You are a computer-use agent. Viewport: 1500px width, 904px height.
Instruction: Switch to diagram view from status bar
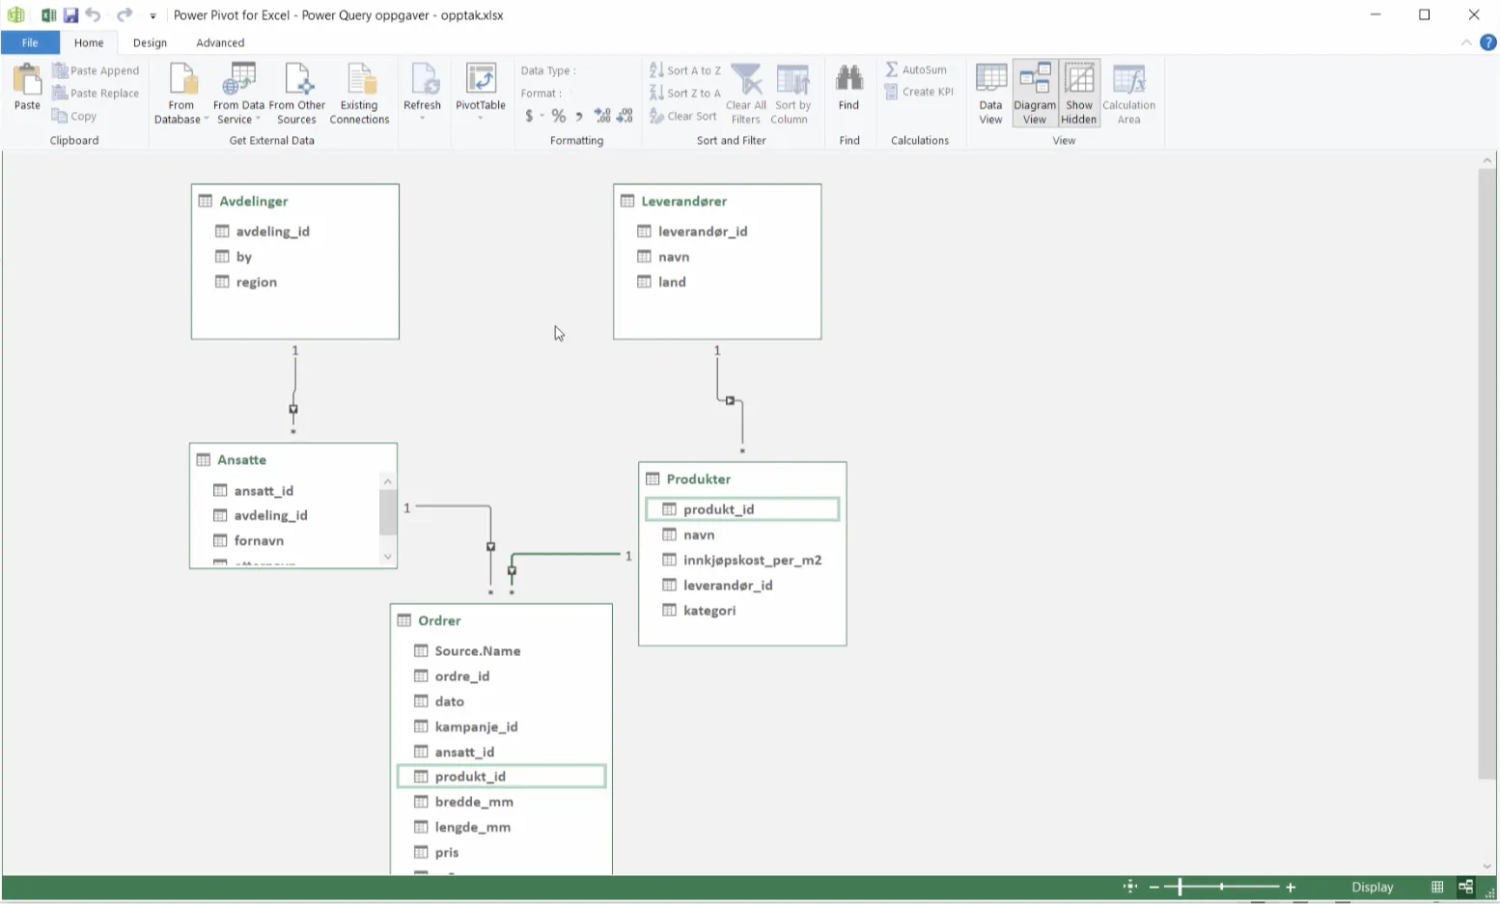[1466, 887]
